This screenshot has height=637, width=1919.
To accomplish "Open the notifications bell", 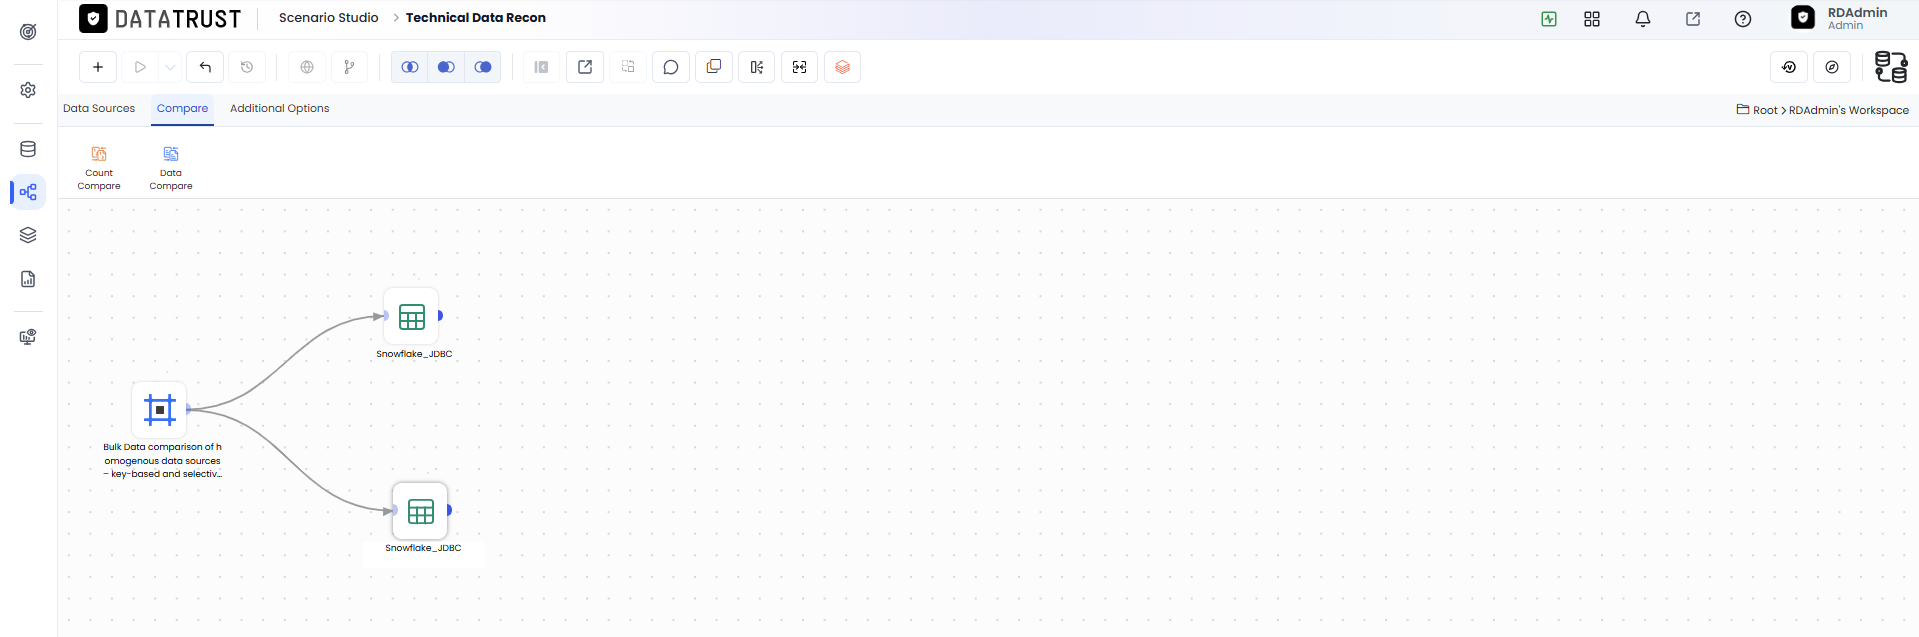I will click(x=1643, y=19).
